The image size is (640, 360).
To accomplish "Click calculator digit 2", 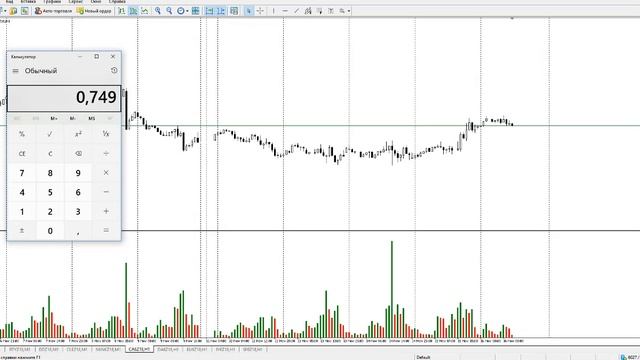I will point(50,211).
